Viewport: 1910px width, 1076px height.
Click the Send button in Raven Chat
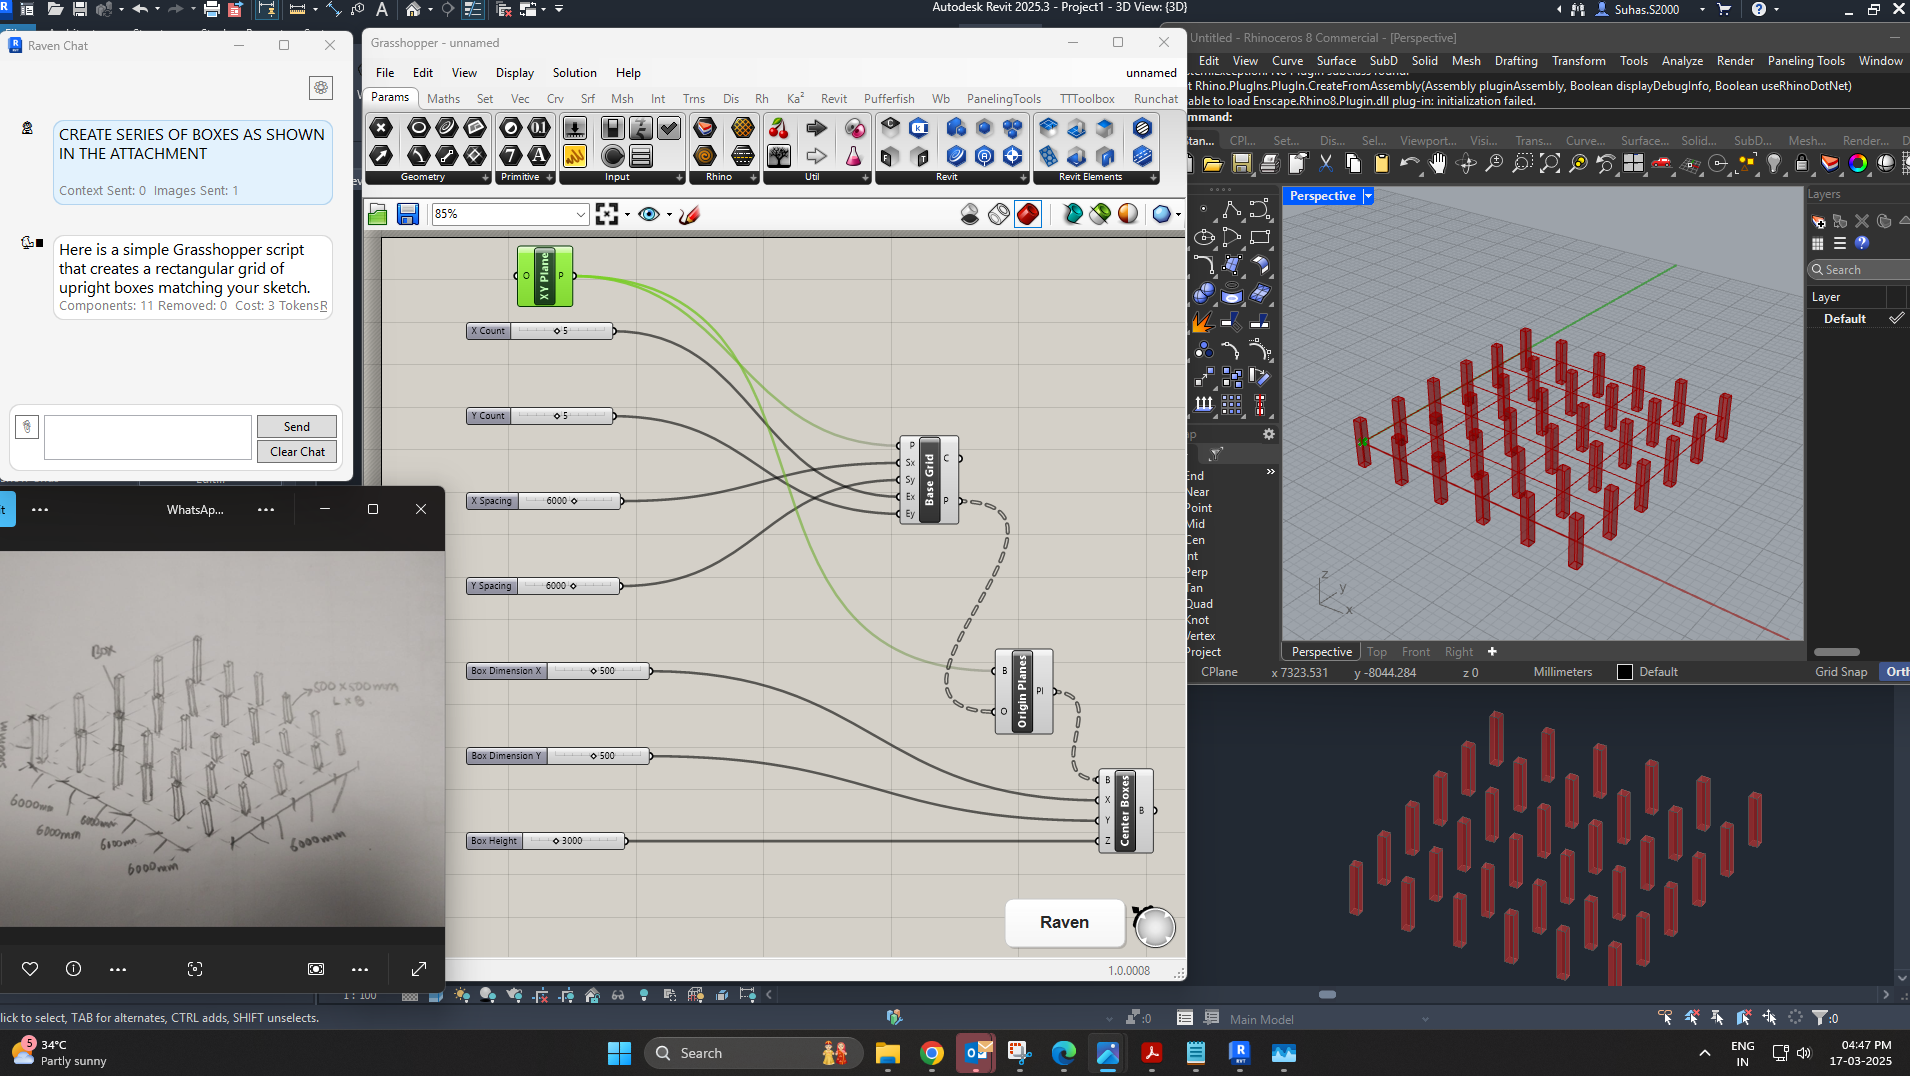[x=296, y=427]
